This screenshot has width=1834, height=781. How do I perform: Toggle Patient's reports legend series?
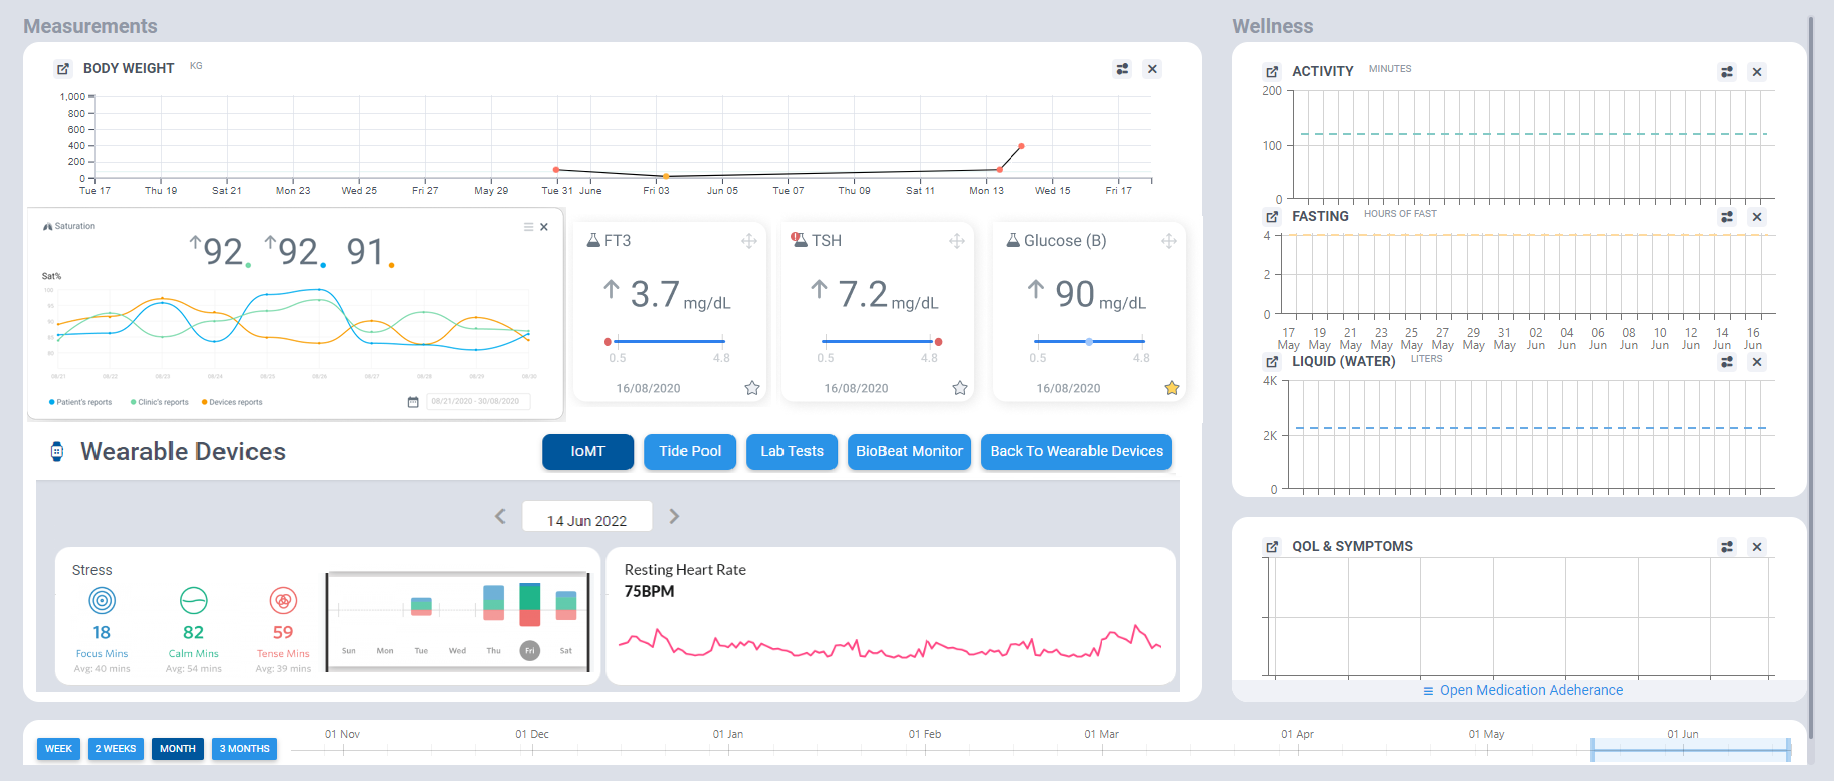[81, 402]
